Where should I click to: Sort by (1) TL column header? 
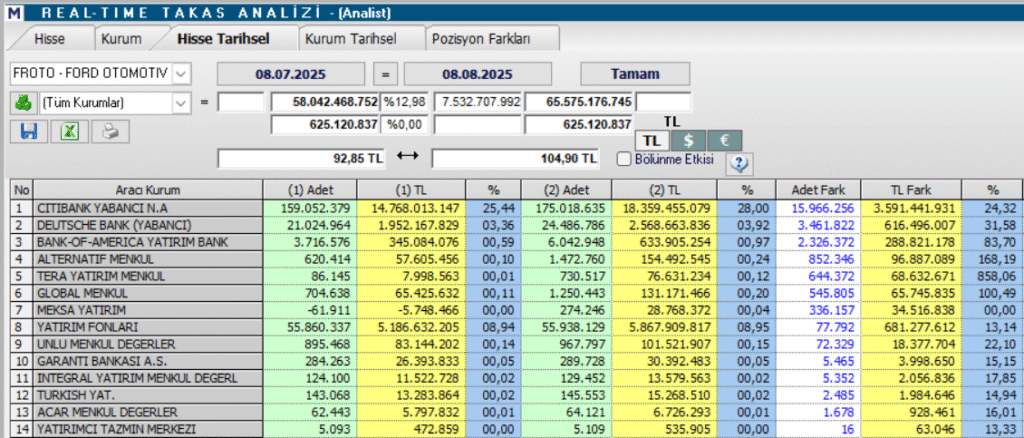tap(411, 191)
